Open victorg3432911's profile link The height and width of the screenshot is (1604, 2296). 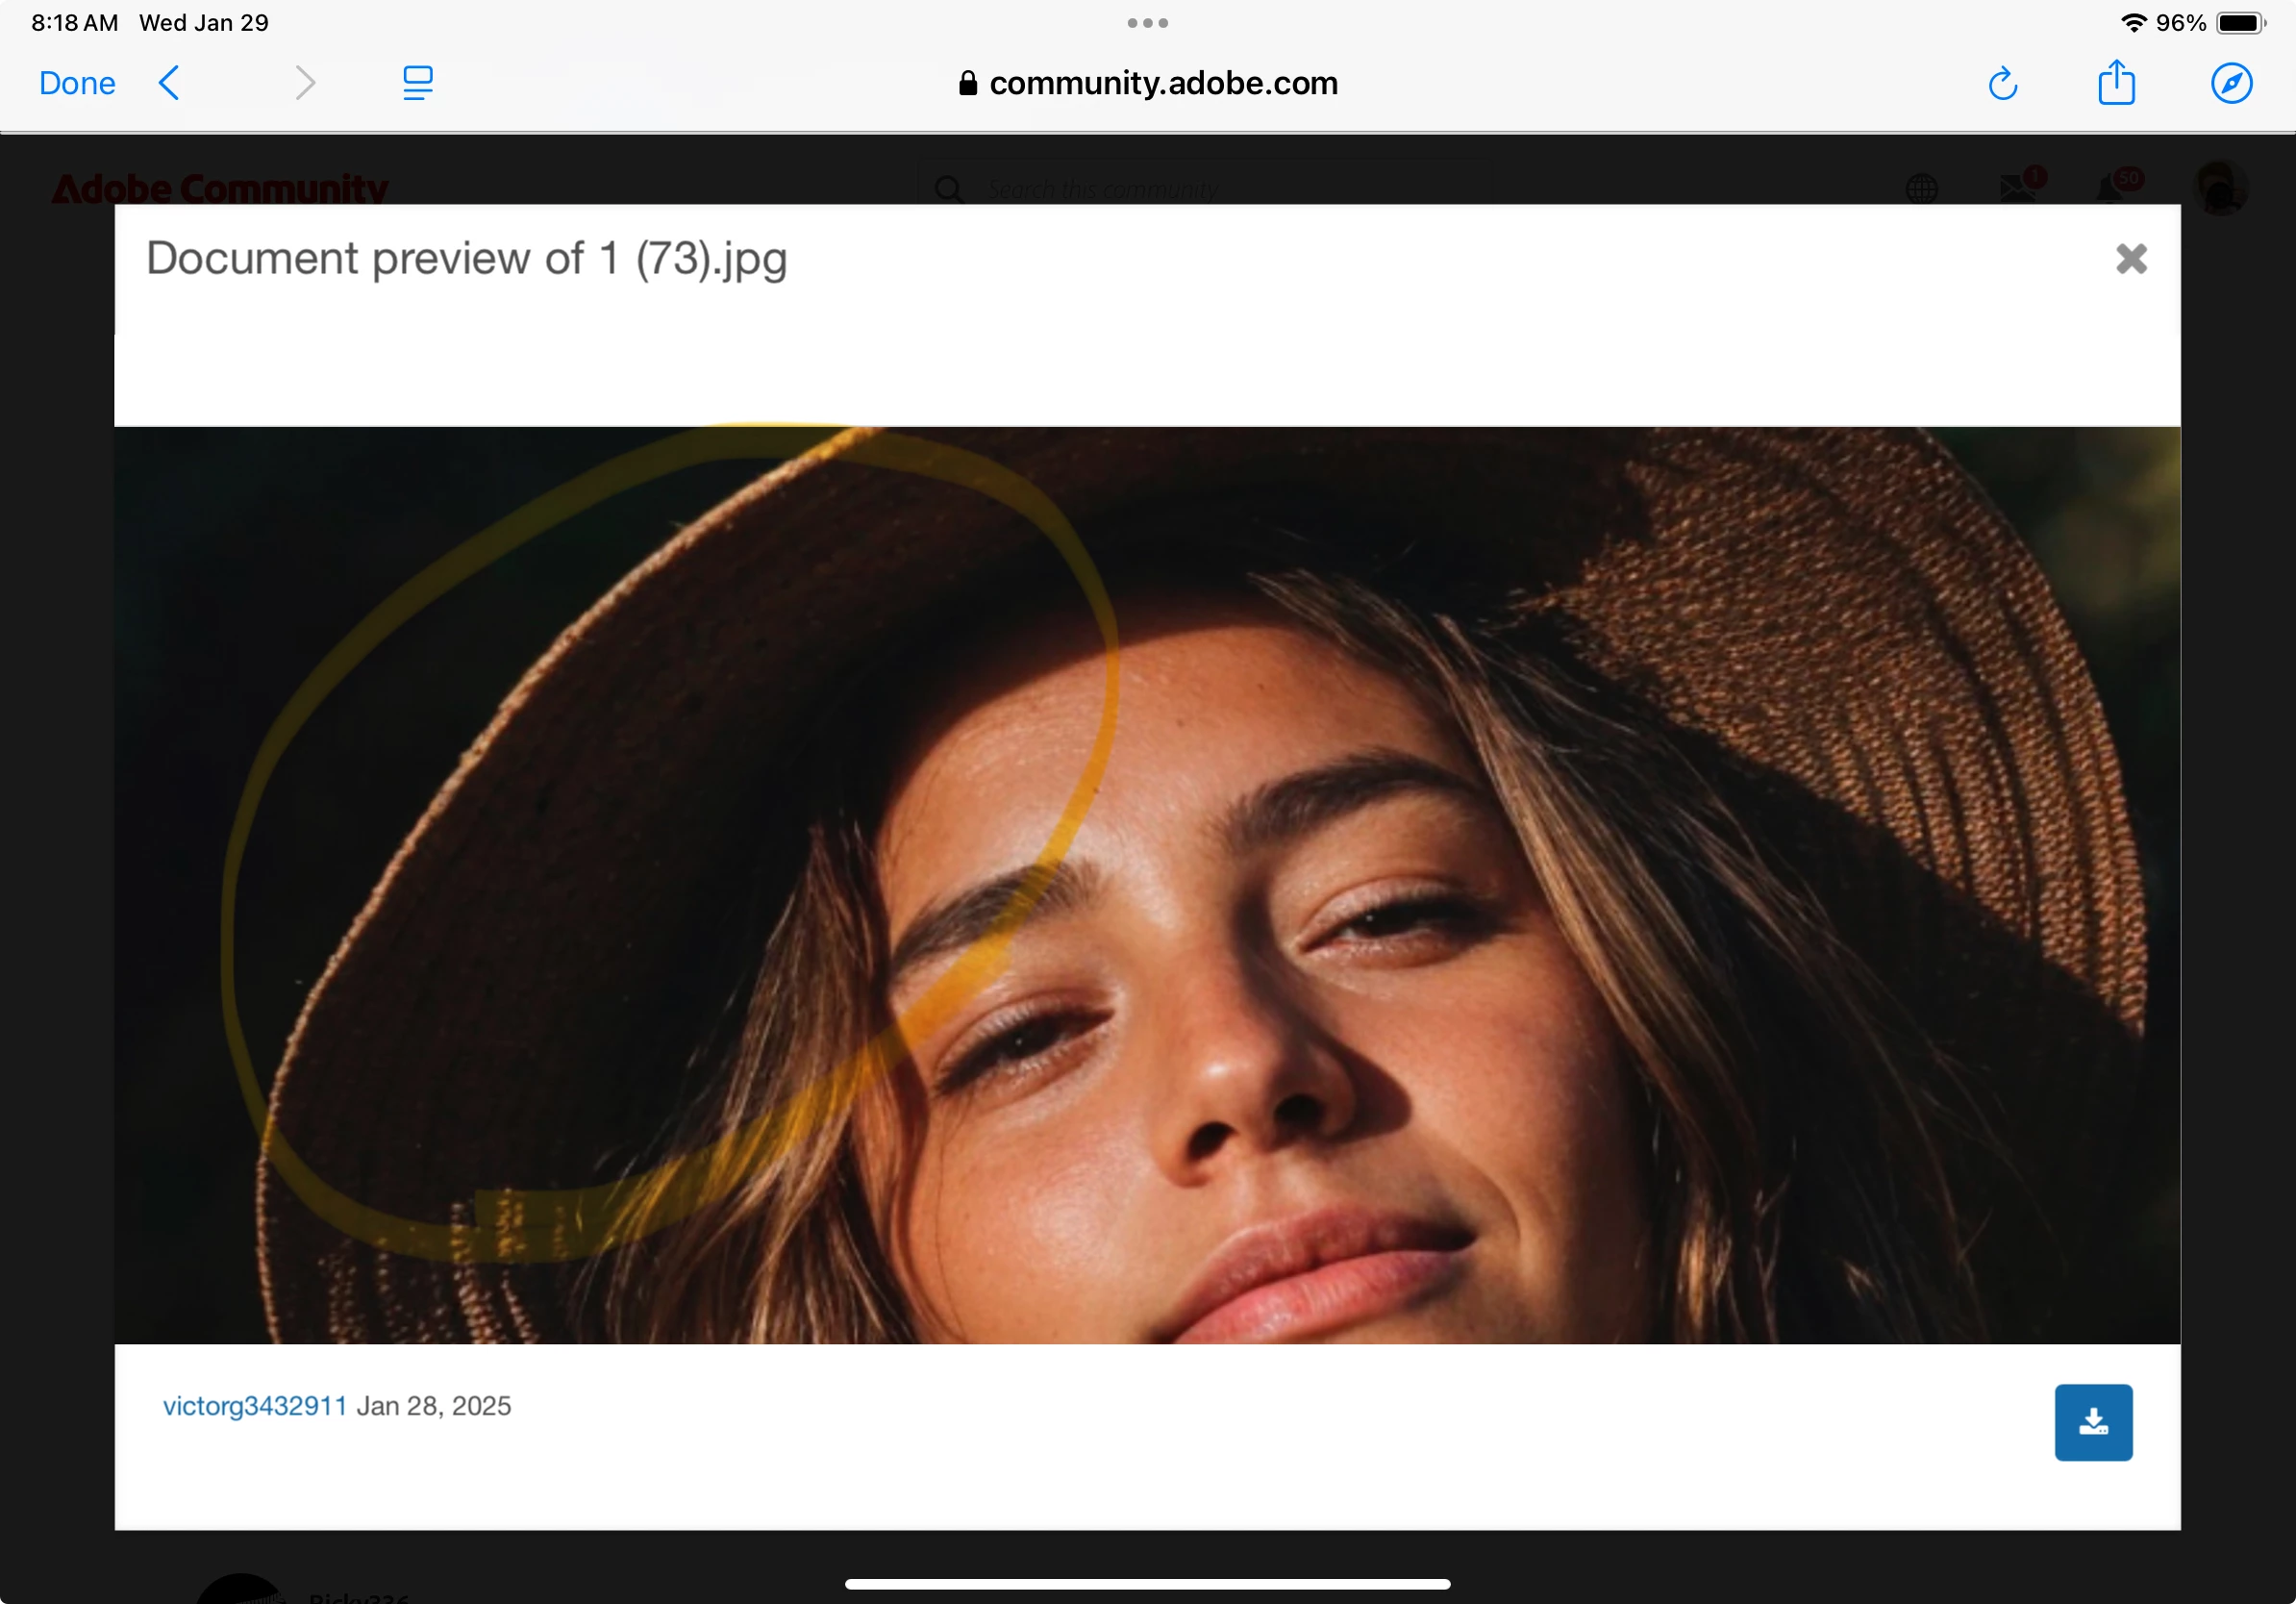(255, 1406)
